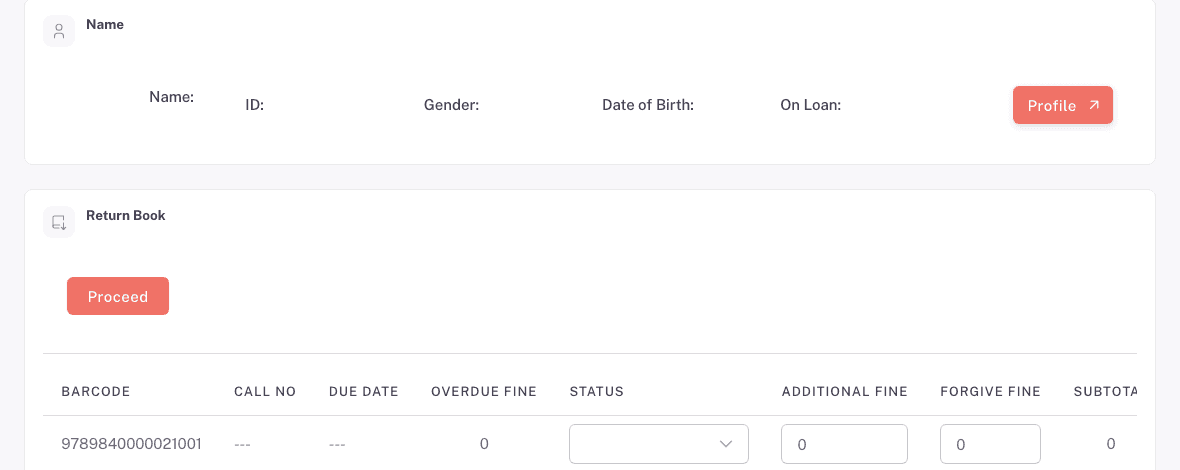The image size is (1180, 470).
Task: Click the Date of Birth label
Action: coord(648,105)
